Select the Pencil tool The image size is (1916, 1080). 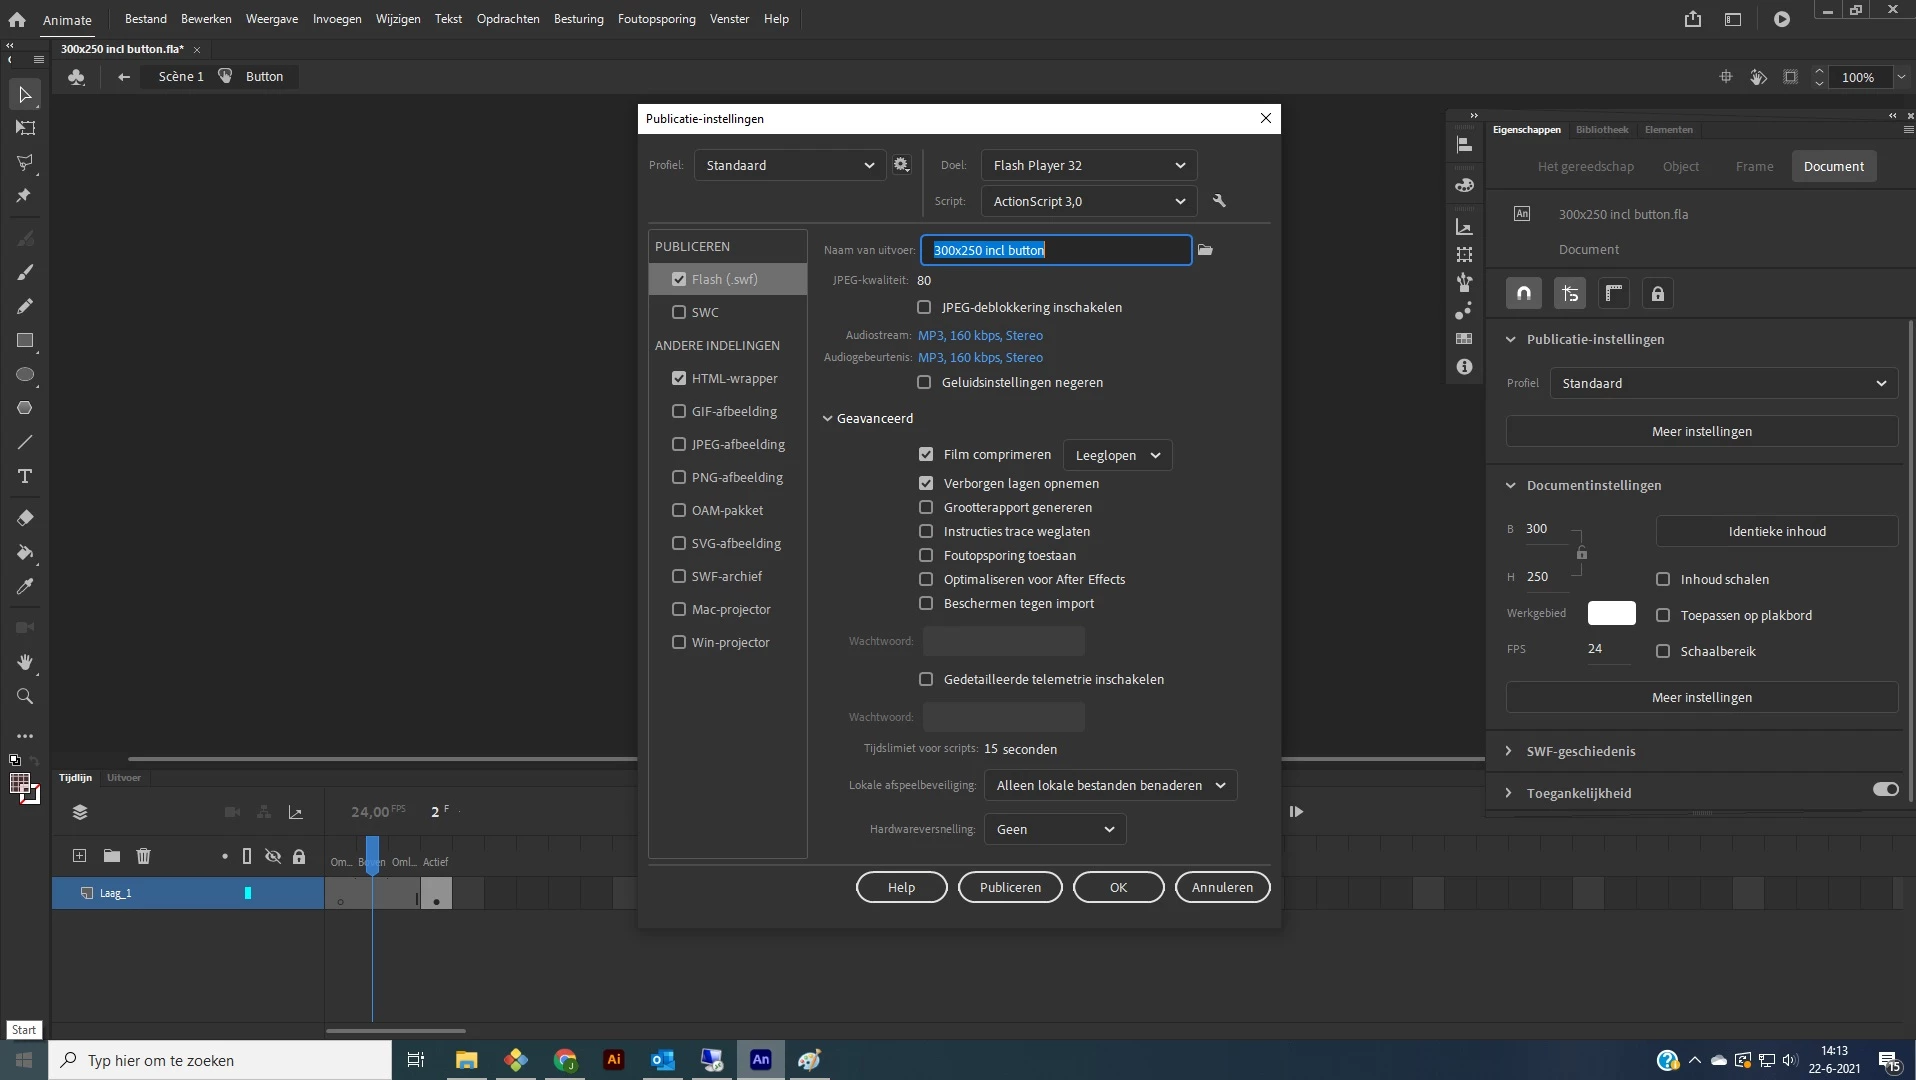pos(25,306)
